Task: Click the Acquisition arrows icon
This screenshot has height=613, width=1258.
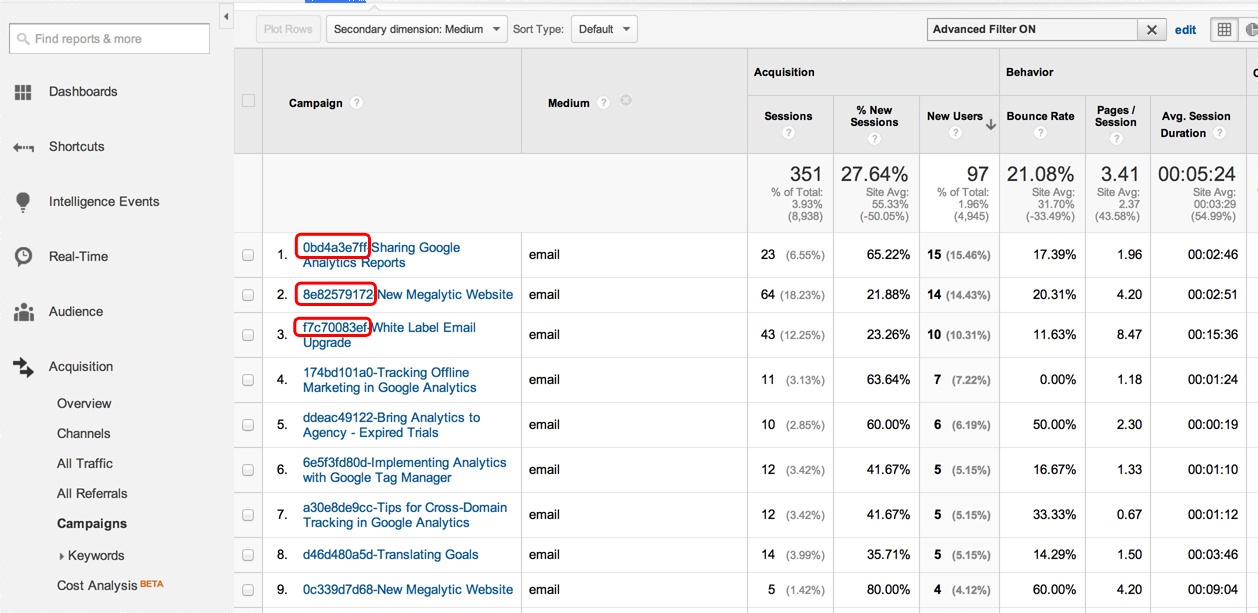Action: [x=23, y=367]
